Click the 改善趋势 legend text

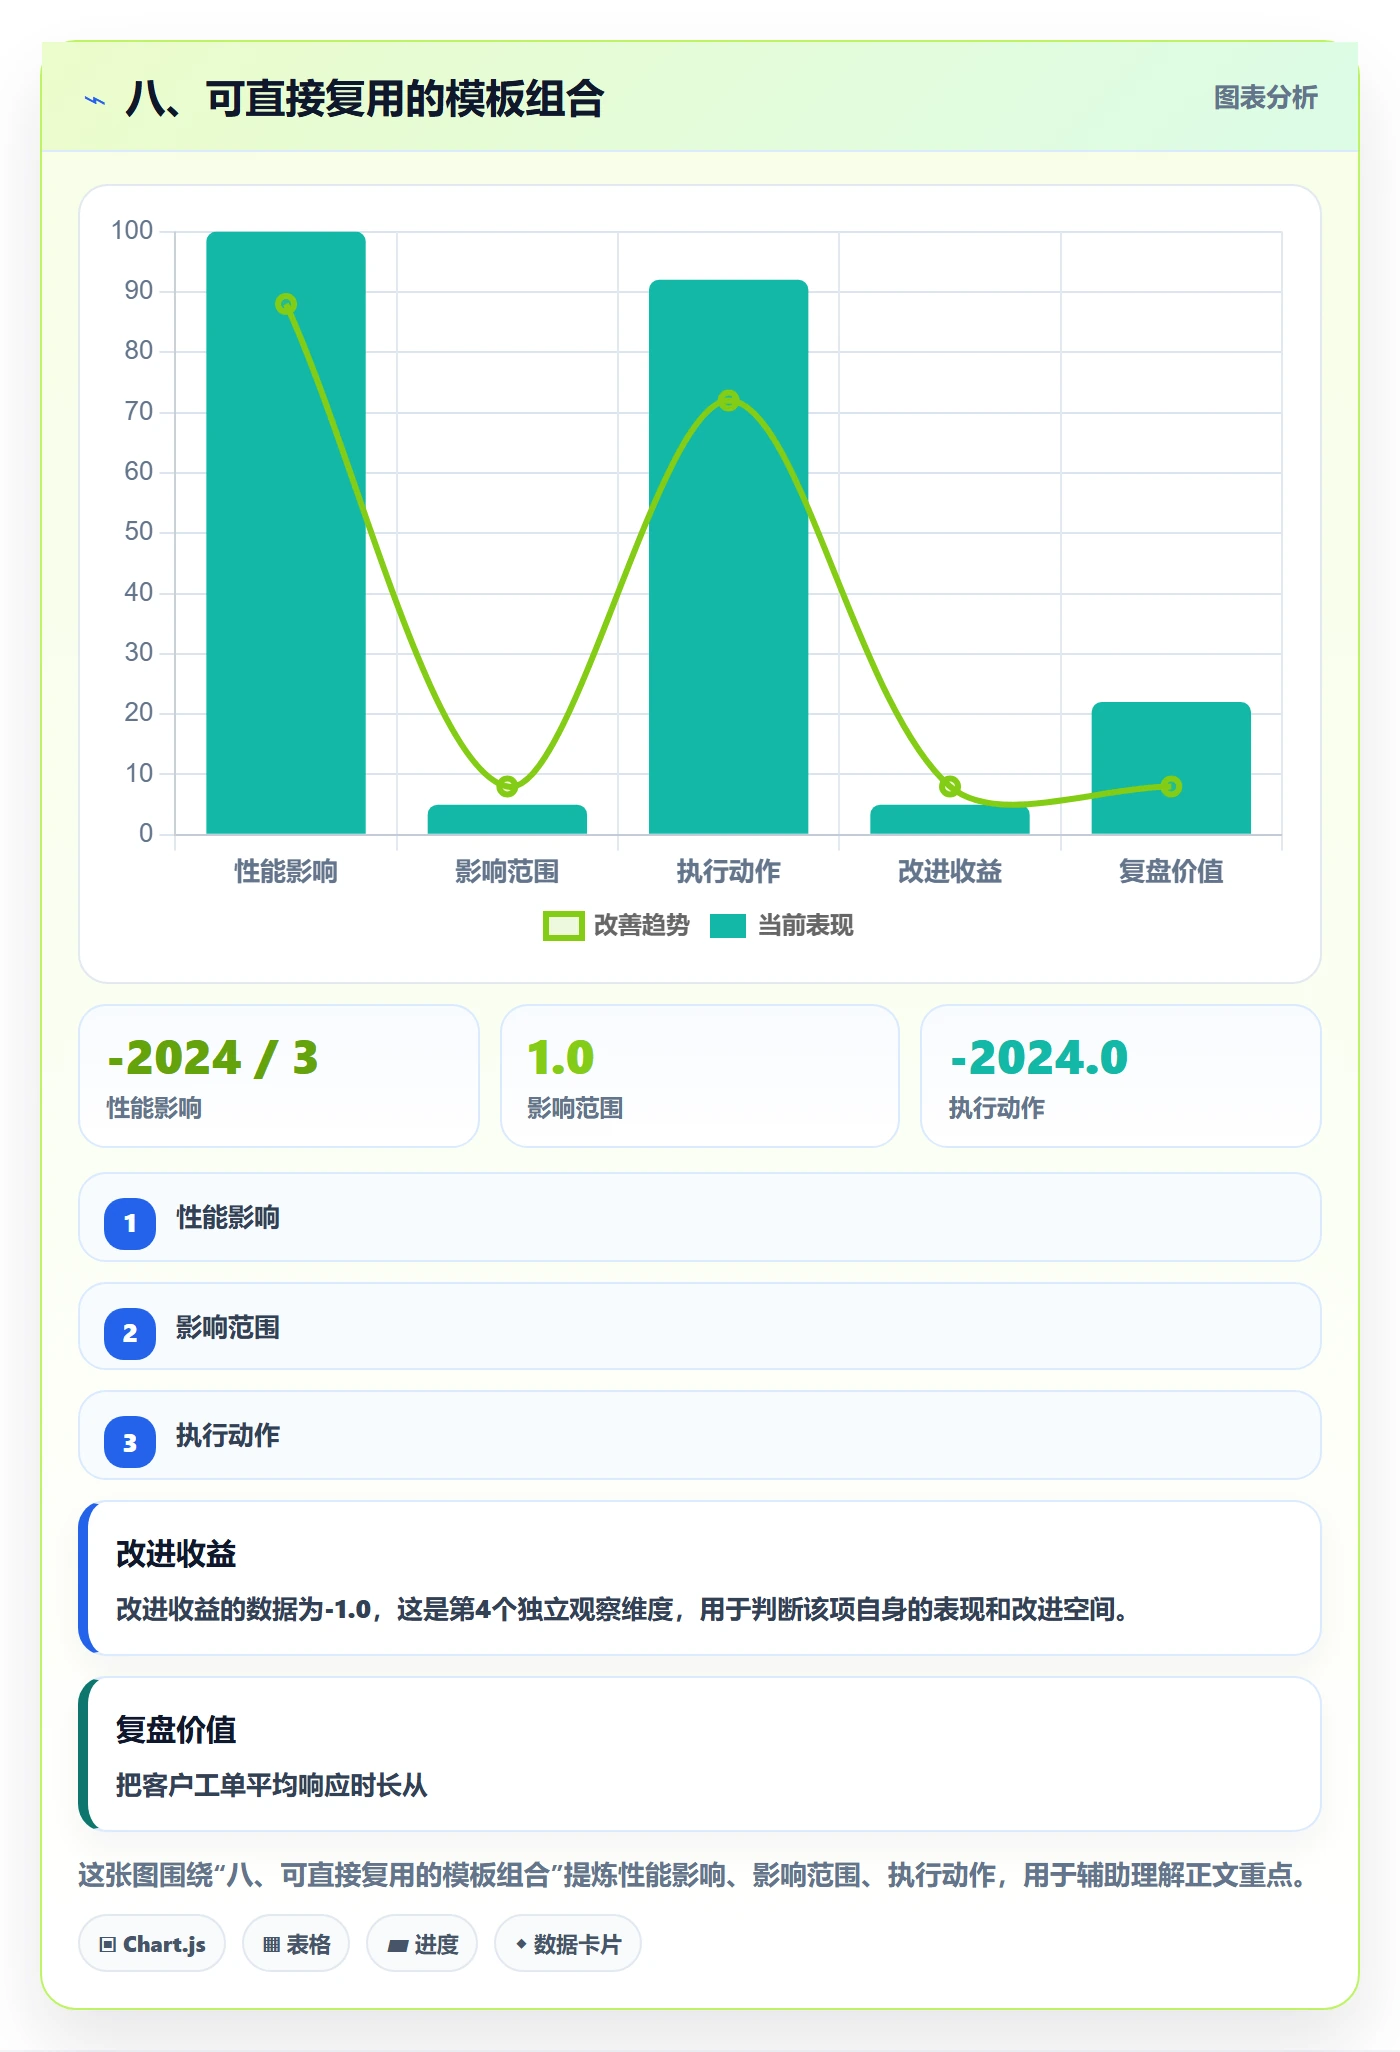tap(641, 926)
